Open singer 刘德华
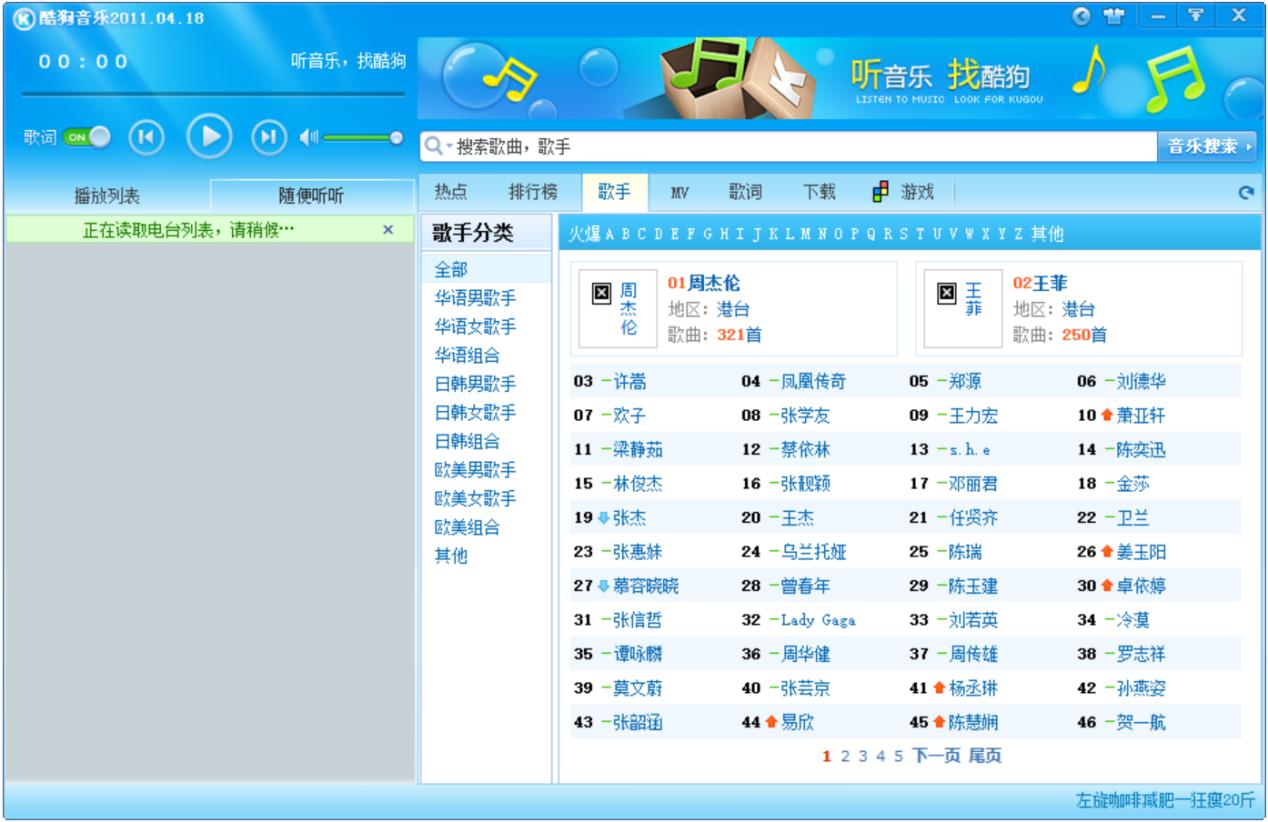Screen dimensions: 1268x822 pos(1140,381)
